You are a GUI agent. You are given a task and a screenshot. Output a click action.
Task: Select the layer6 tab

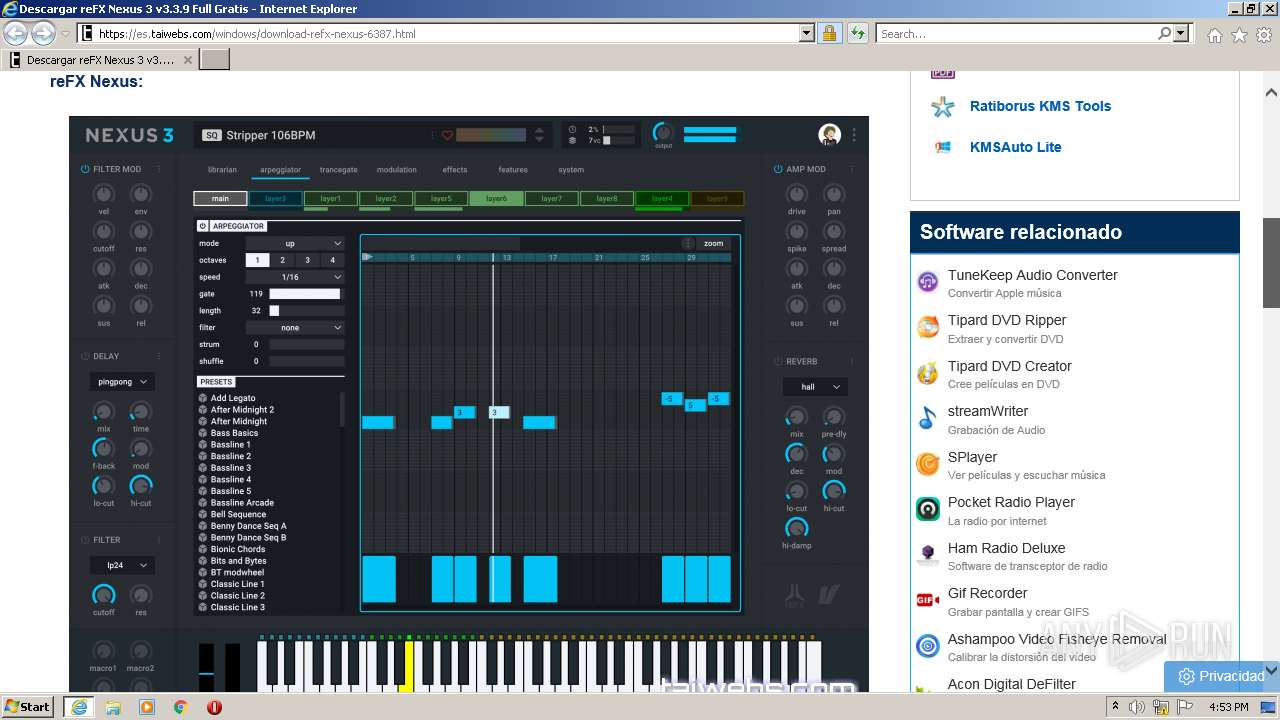(x=497, y=199)
